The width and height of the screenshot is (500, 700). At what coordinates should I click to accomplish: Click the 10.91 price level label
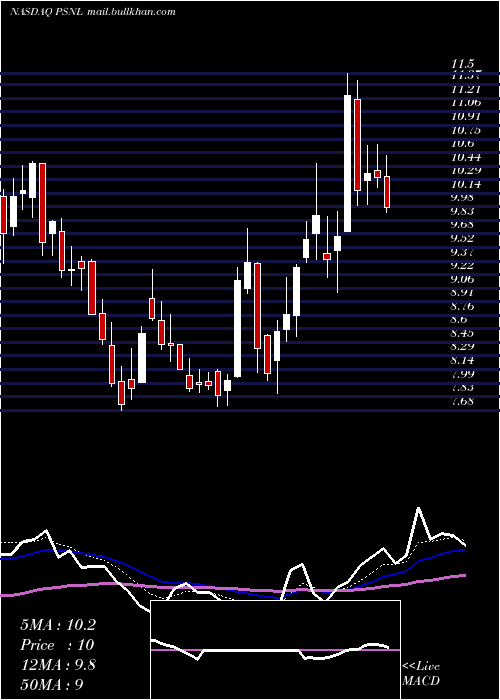[x=467, y=117]
